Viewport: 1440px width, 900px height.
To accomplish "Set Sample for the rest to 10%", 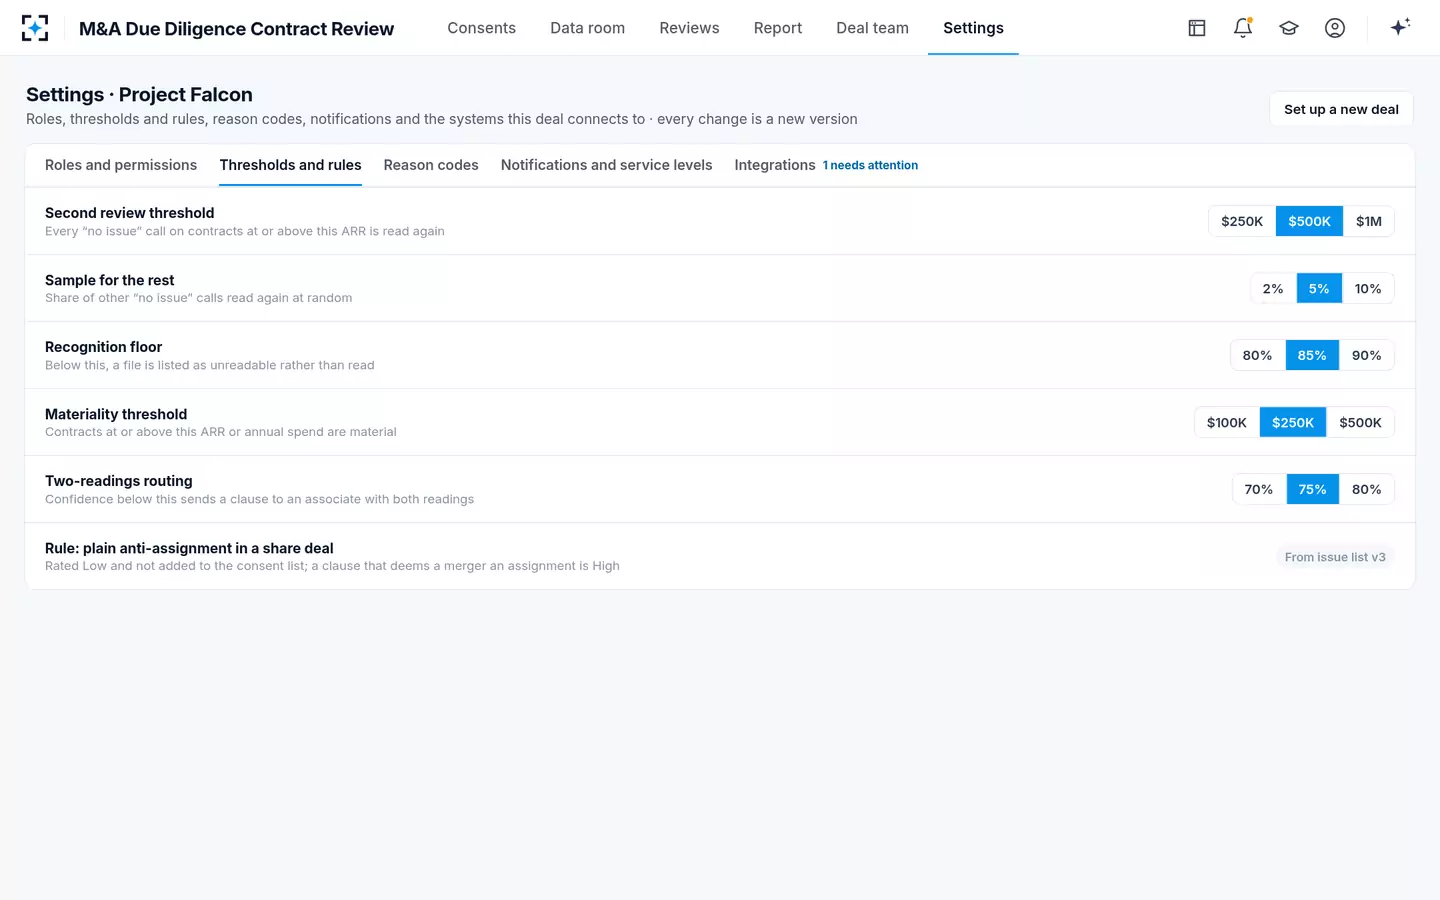I will pos(1368,288).
